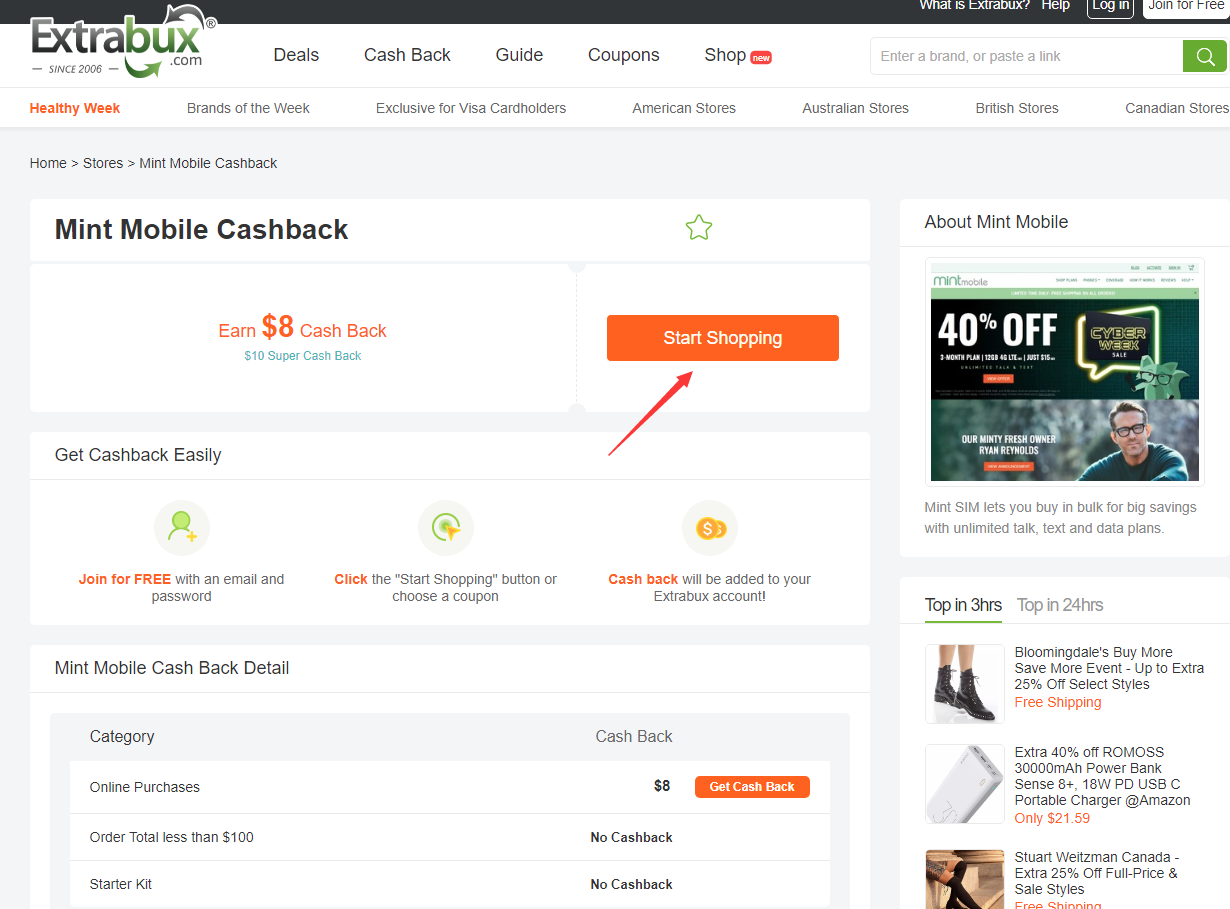This screenshot has height=909, width=1230.
Task: Click the Starter Kit row label
Action: click(121, 884)
